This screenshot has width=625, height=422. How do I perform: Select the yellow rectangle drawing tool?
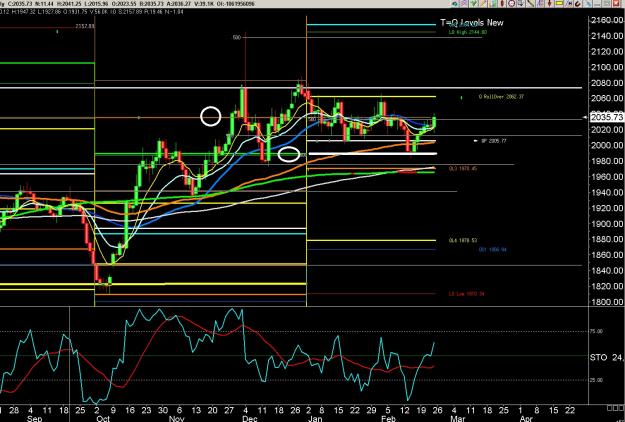coord(559,3)
